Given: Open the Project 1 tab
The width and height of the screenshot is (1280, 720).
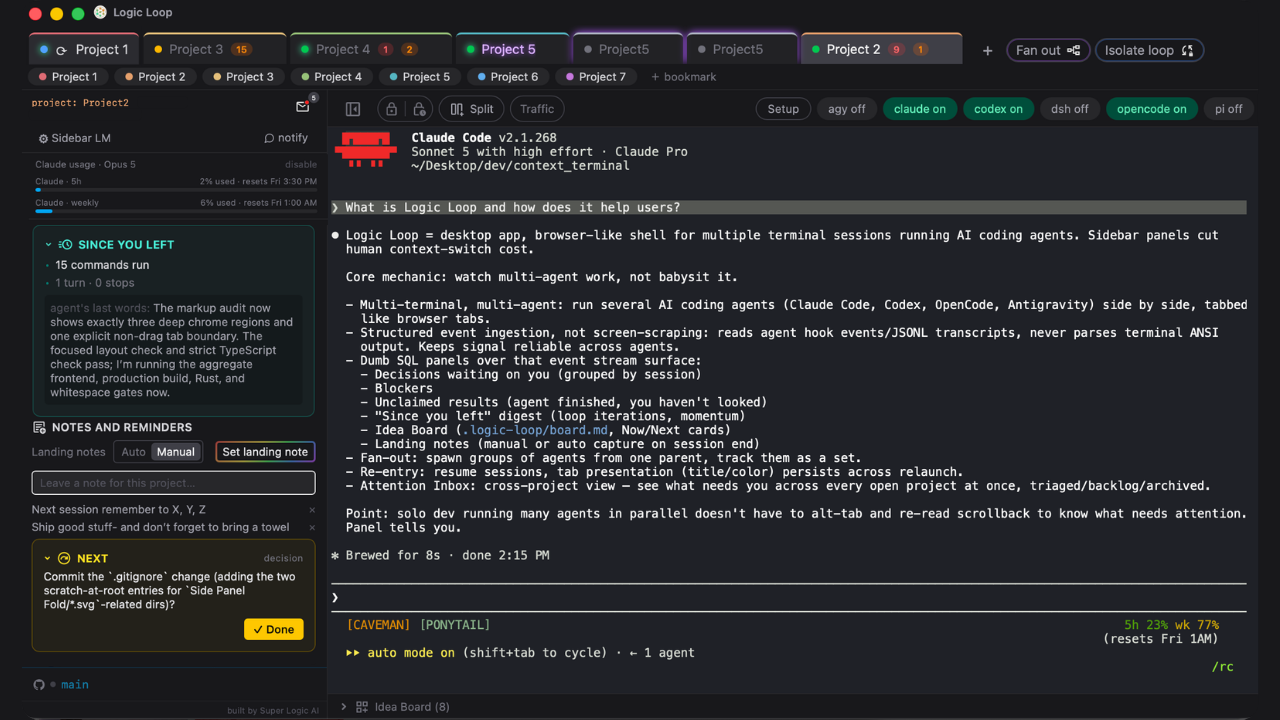Looking at the screenshot, I should coord(86,49).
